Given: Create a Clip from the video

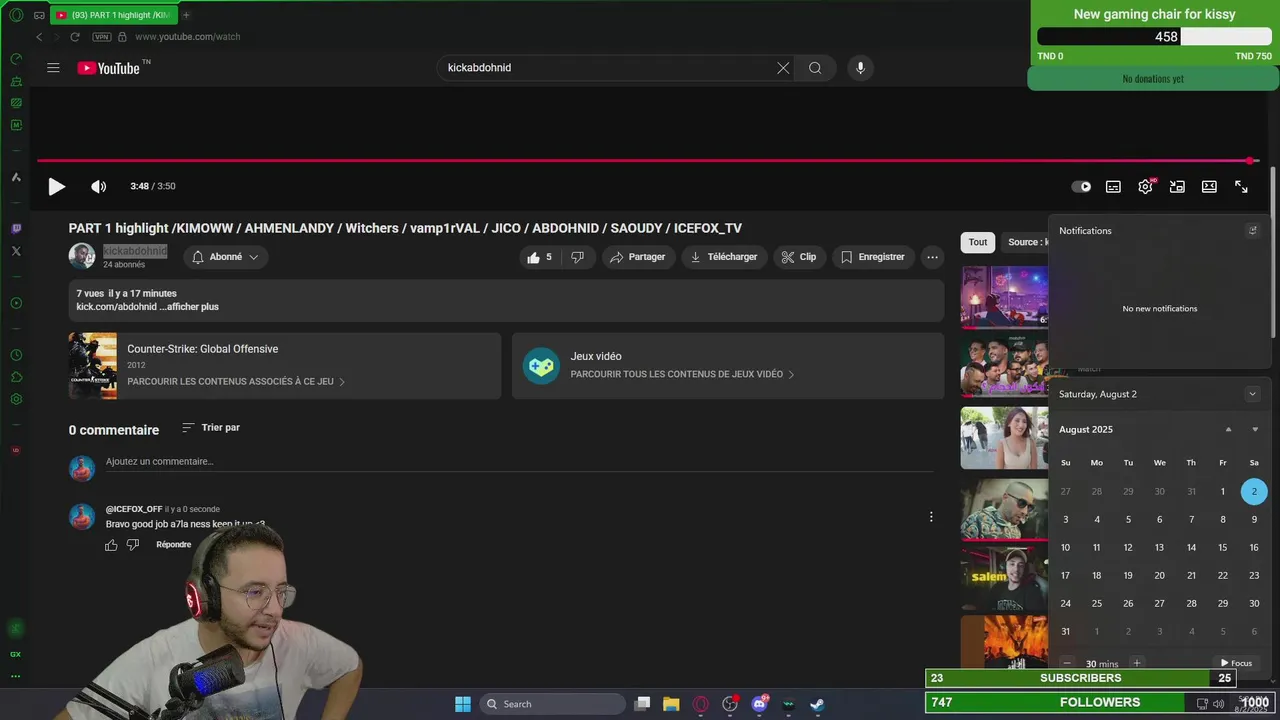Looking at the screenshot, I should click(799, 257).
